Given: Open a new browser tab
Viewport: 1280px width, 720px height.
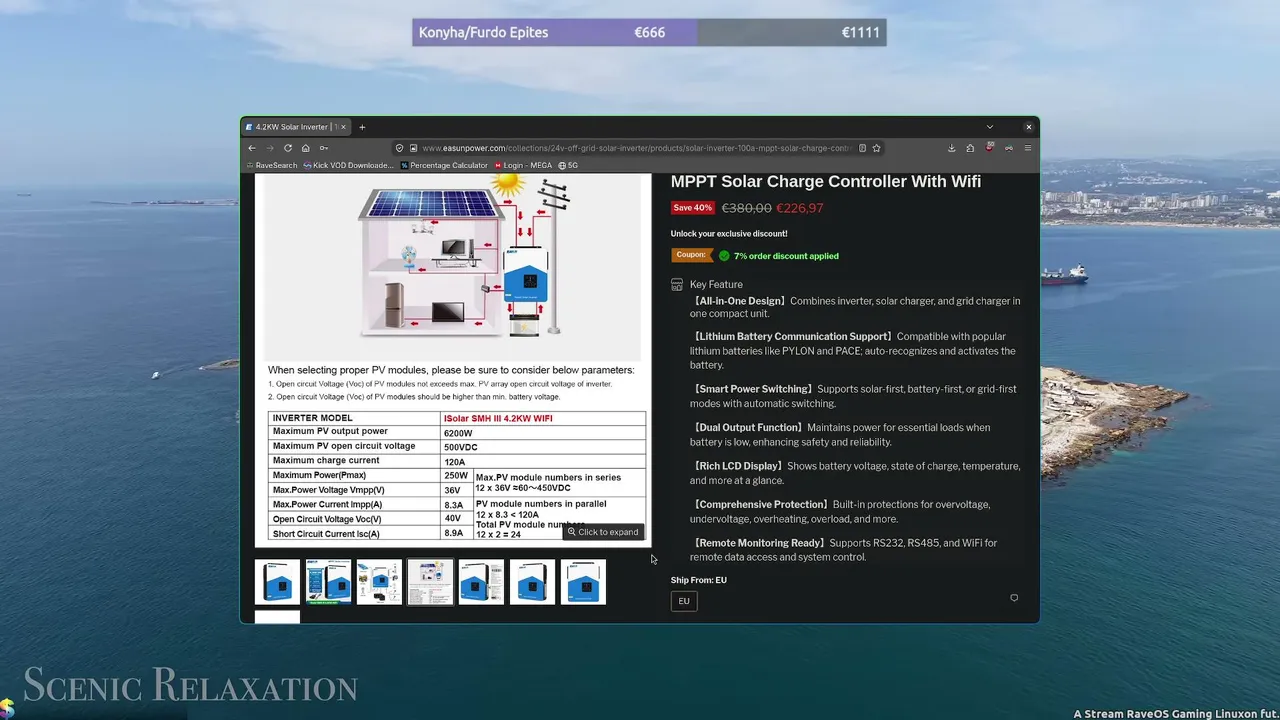Looking at the screenshot, I should click(362, 127).
